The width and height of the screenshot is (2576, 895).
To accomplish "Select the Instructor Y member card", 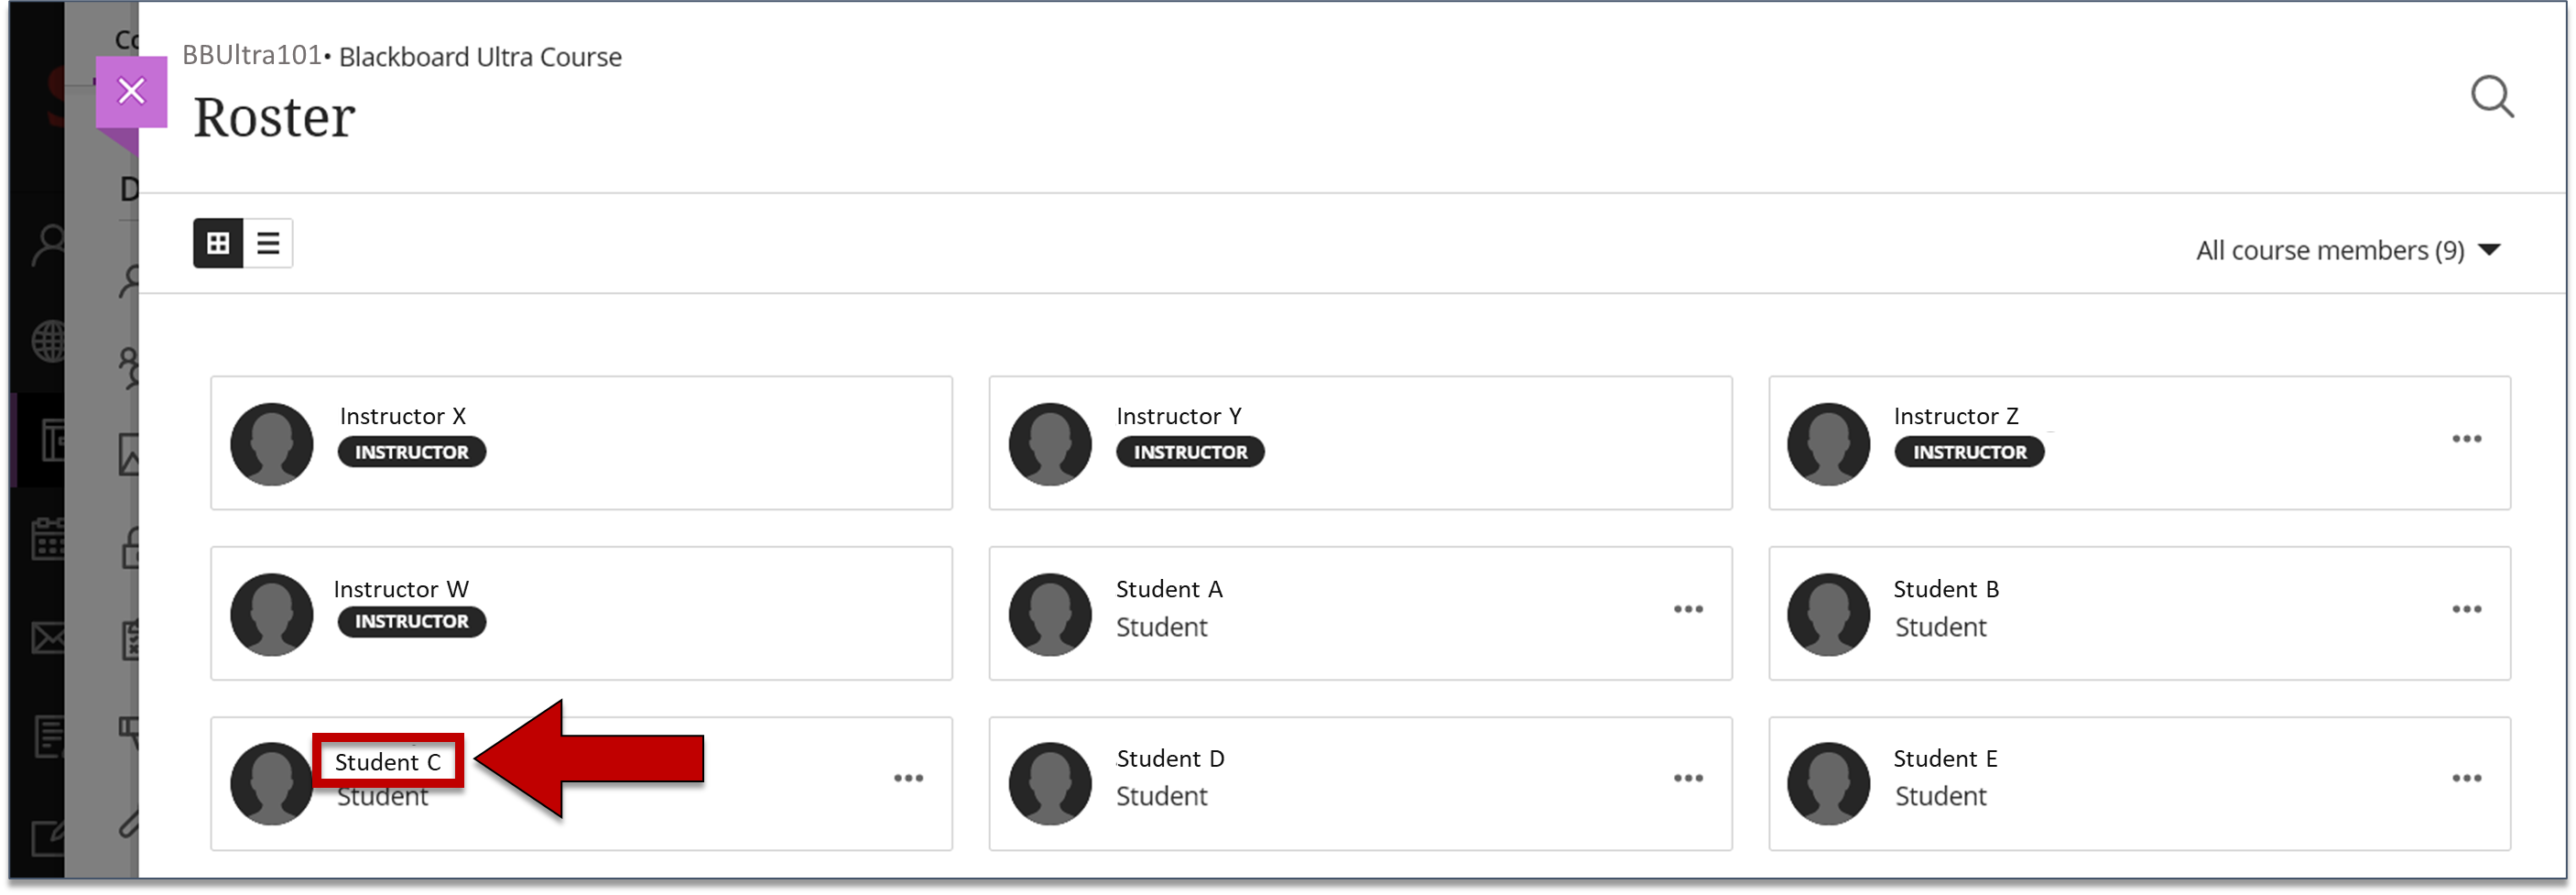I will (1360, 443).
